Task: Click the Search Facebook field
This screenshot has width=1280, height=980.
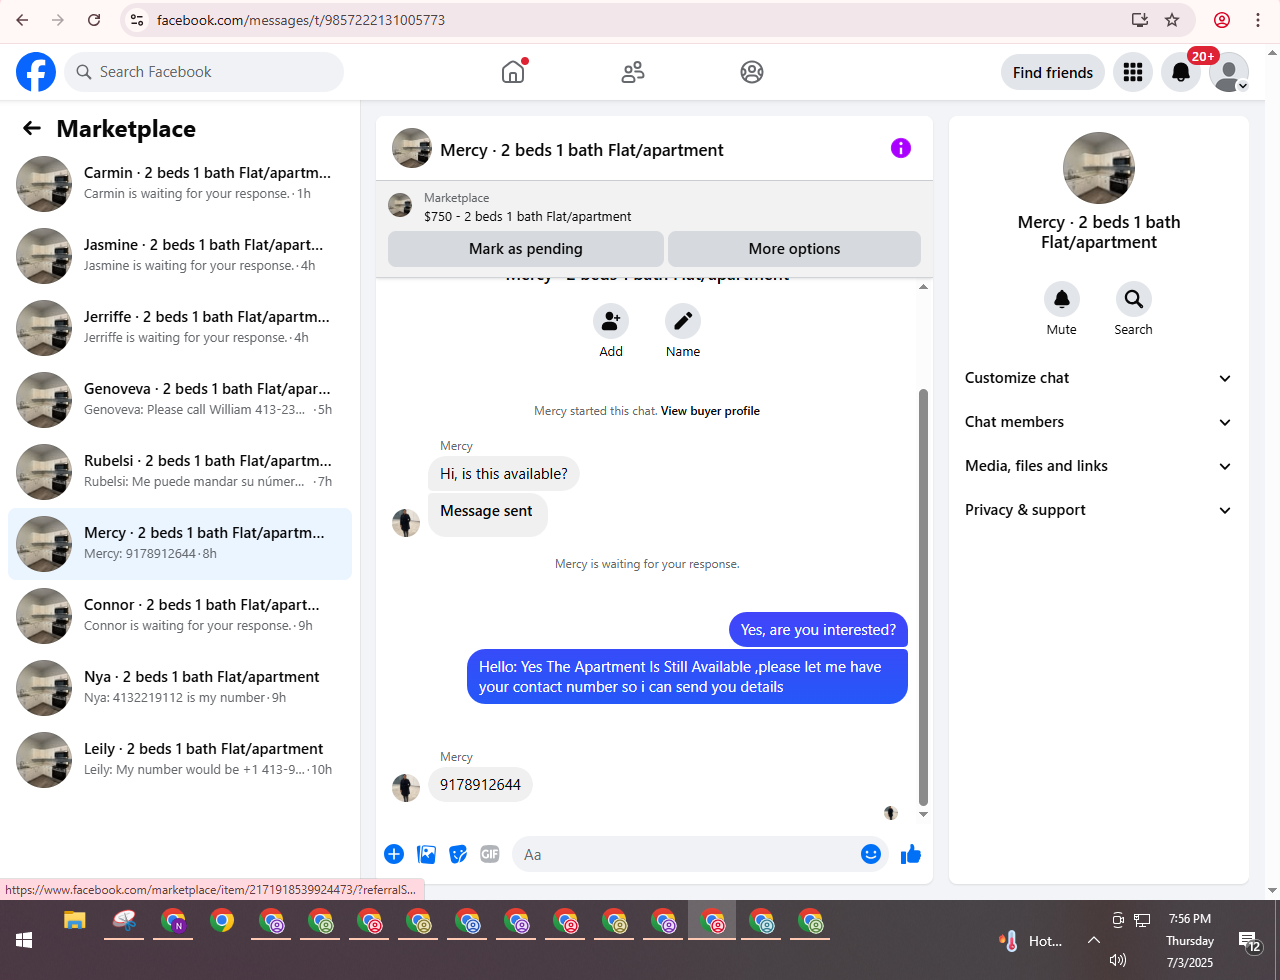Action: coord(204,72)
